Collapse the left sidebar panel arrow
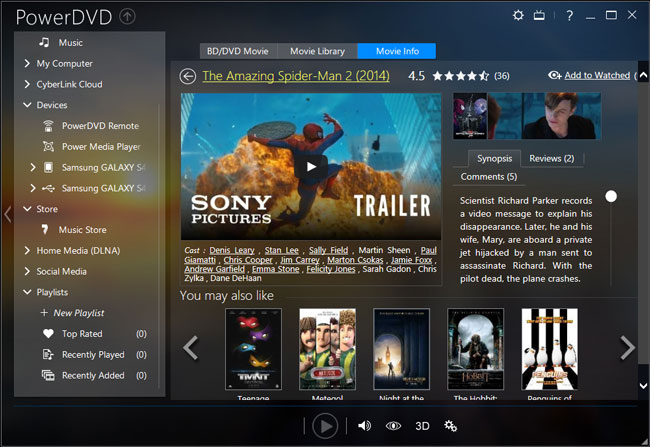The image size is (650, 447). tap(7, 215)
